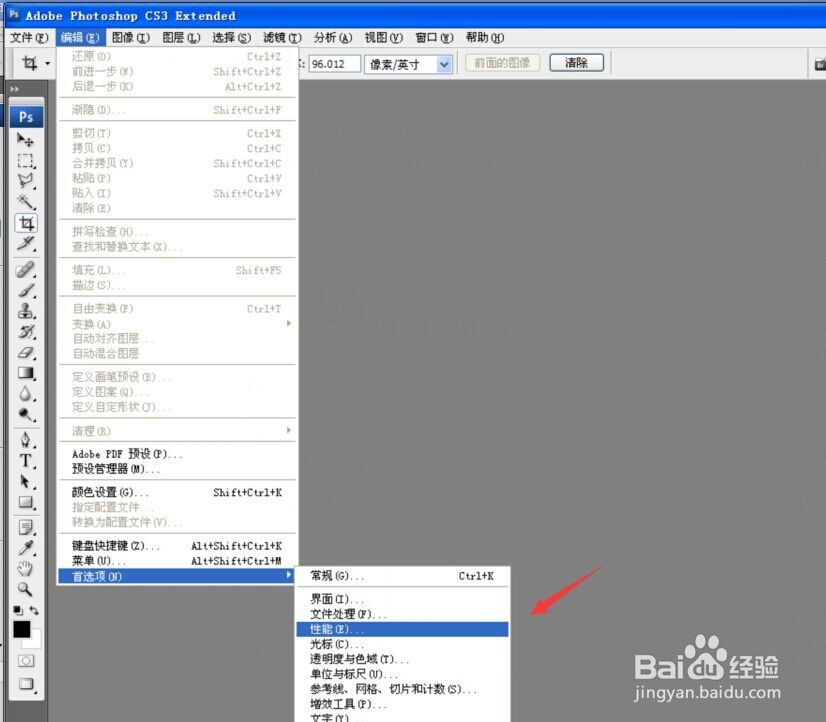Open Preset Manager from Edit menu
This screenshot has height=722, width=826.
pyautogui.click(x=178, y=469)
